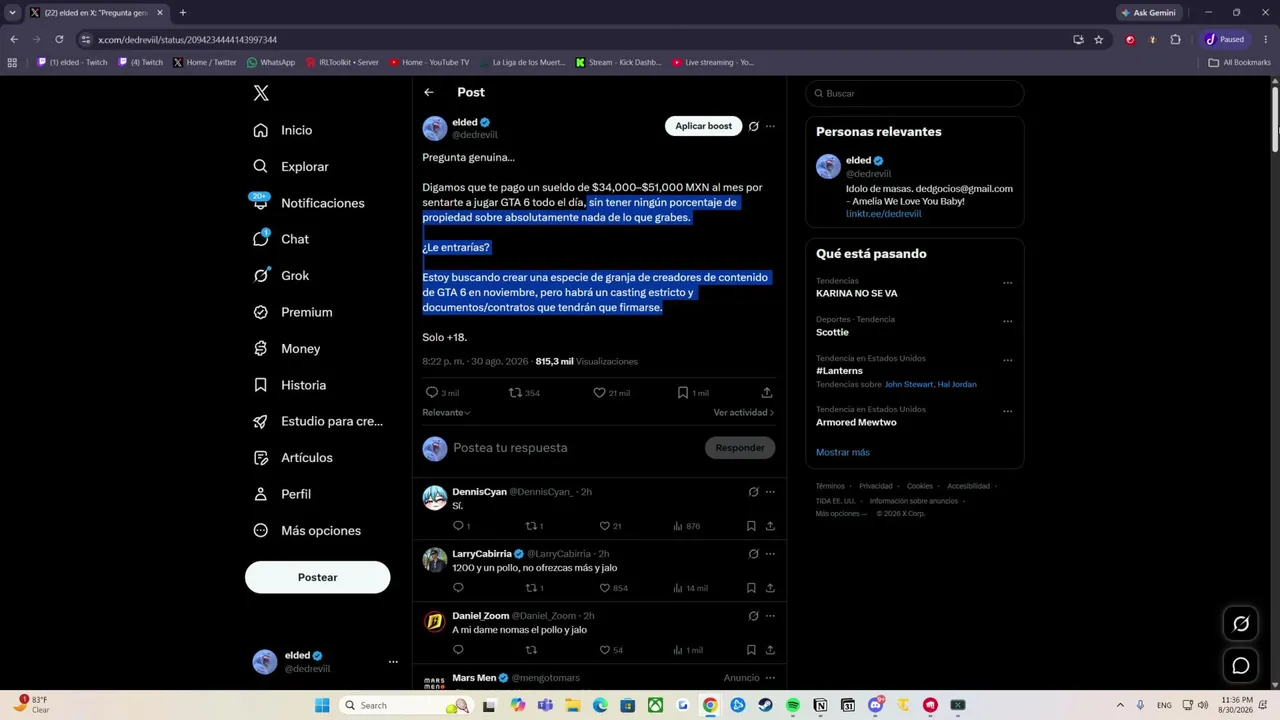The image size is (1280, 720).
Task: Bookmark this page with the star icon
Action: (1099, 40)
